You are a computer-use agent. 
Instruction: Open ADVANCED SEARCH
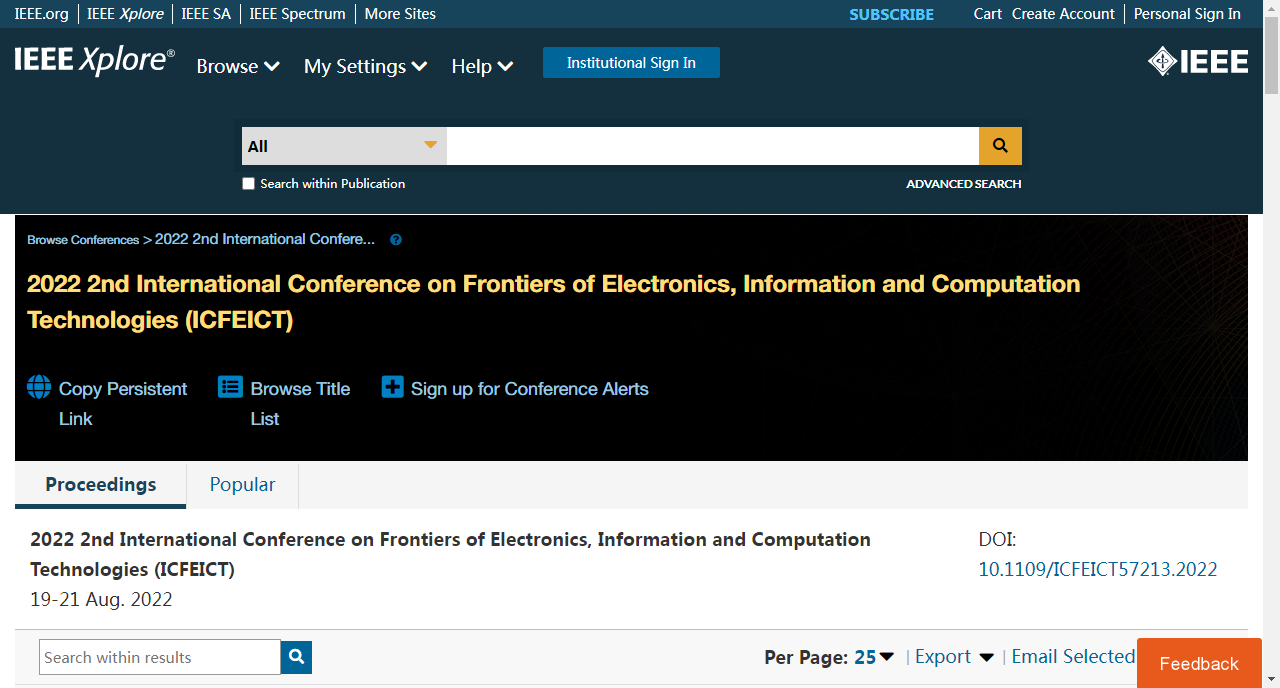coord(964,184)
